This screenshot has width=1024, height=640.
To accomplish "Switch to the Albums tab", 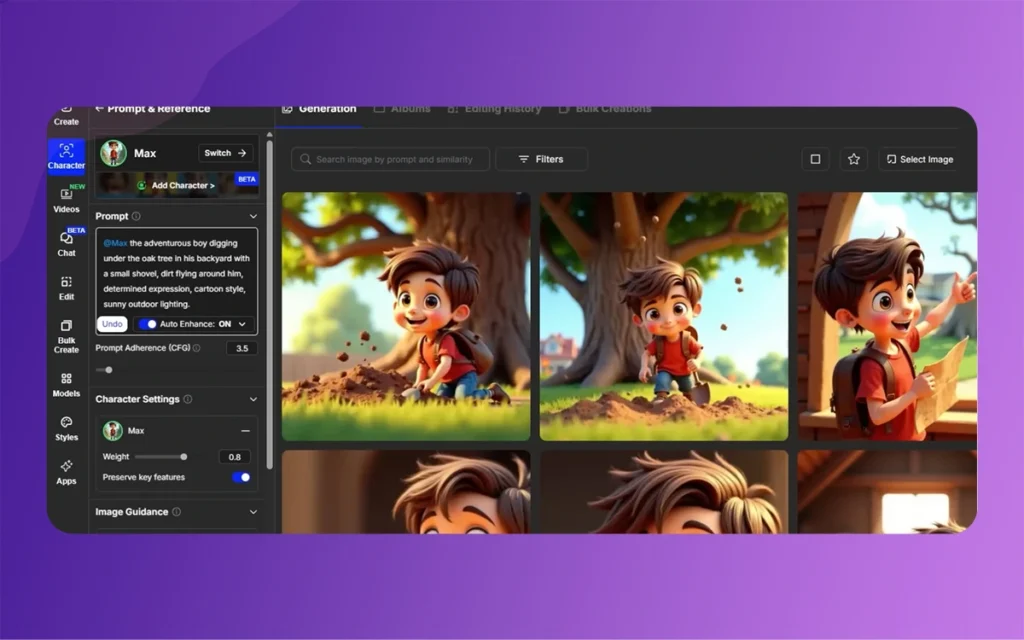I will tap(401, 108).
